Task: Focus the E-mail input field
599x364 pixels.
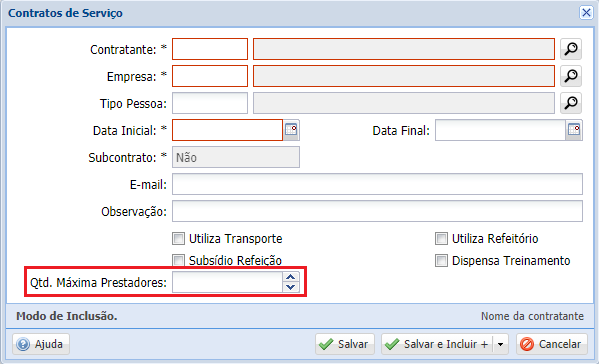Action: [x=377, y=184]
